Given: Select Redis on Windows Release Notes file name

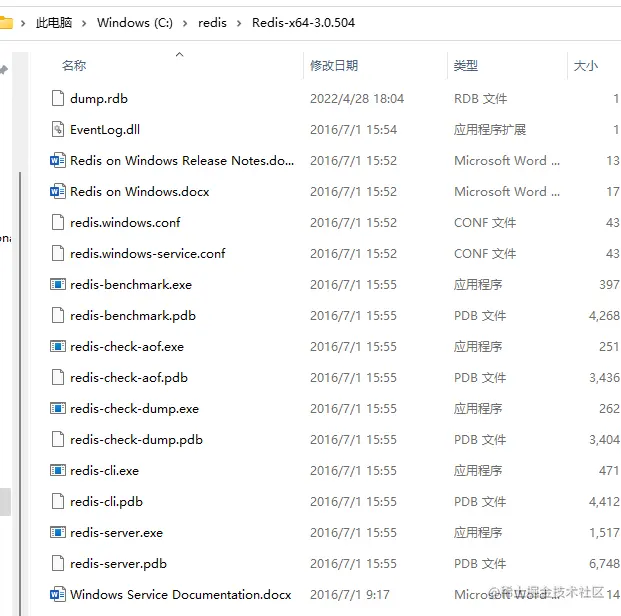Looking at the screenshot, I should tap(182, 160).
